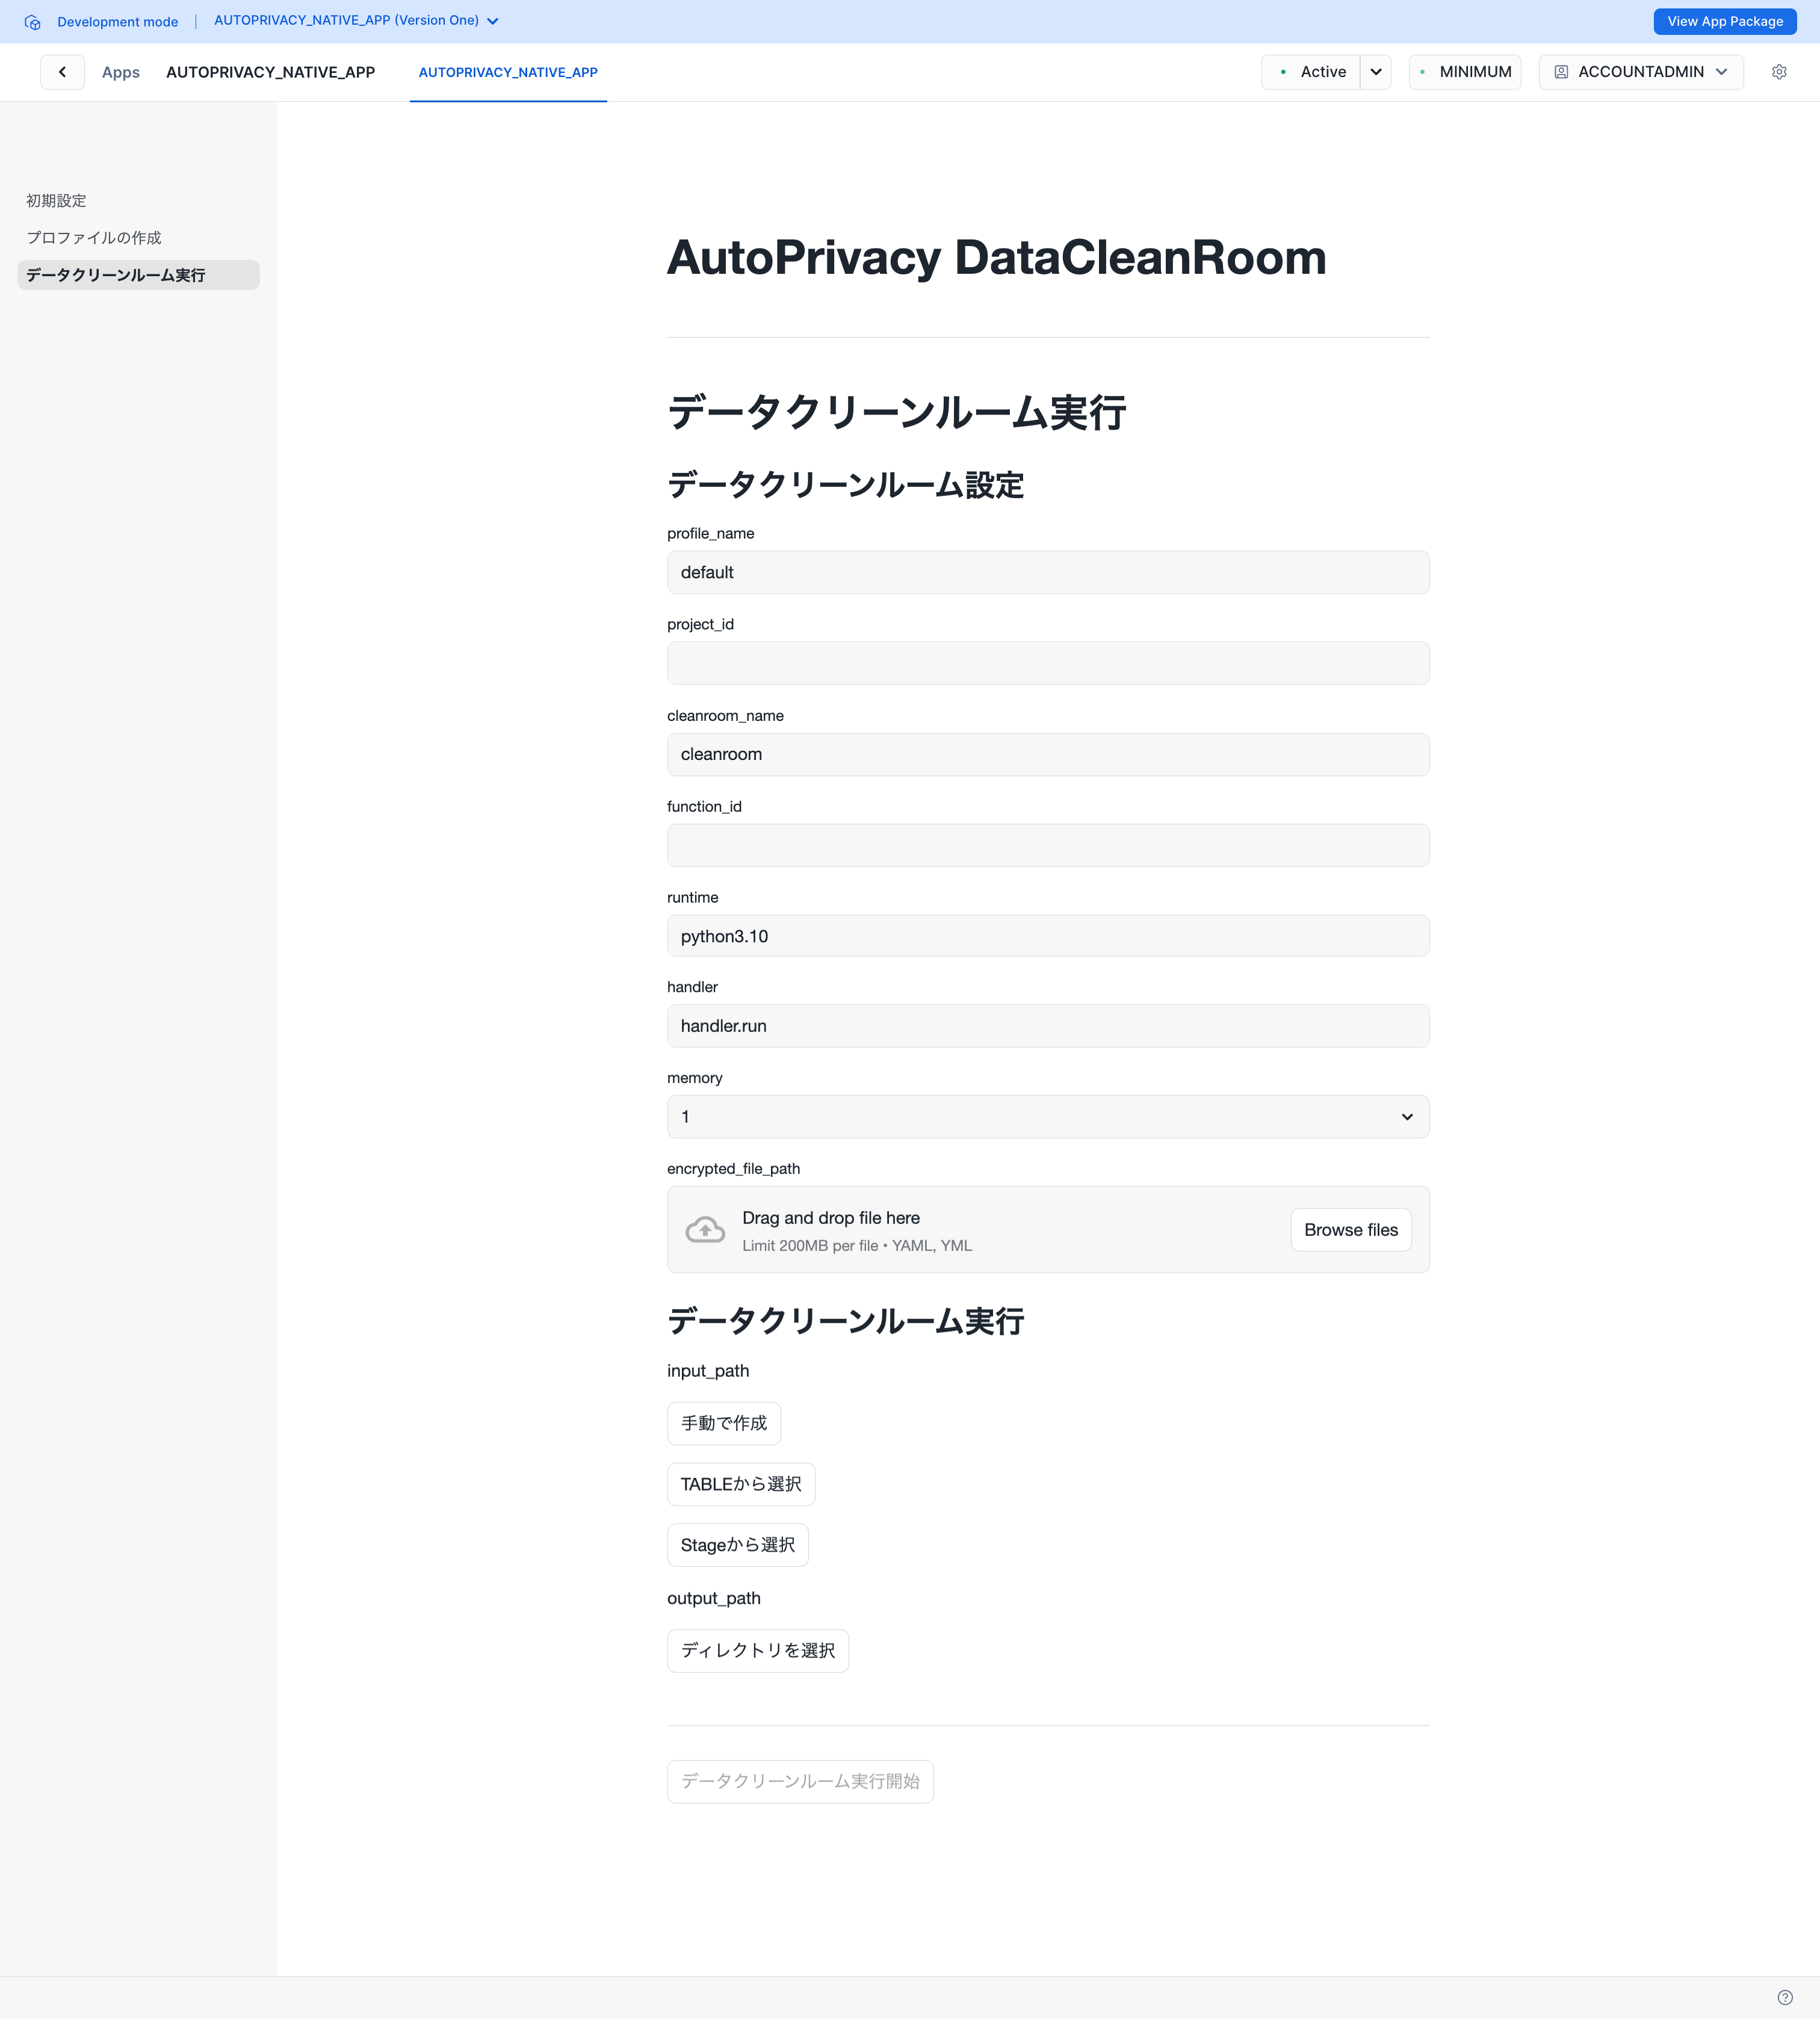Open the settings gear icon
This screenshot has height=2020, width=1820.
click(x=1778, y=72)
